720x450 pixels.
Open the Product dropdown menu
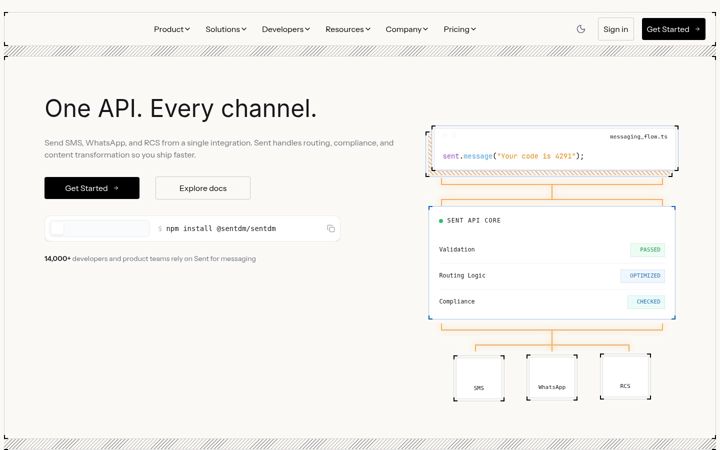(x=172, y=29)
